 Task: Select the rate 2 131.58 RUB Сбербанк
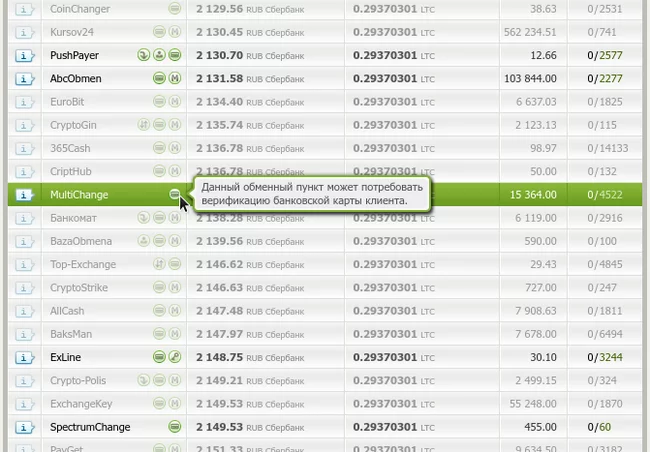click(x=250, y=79)
